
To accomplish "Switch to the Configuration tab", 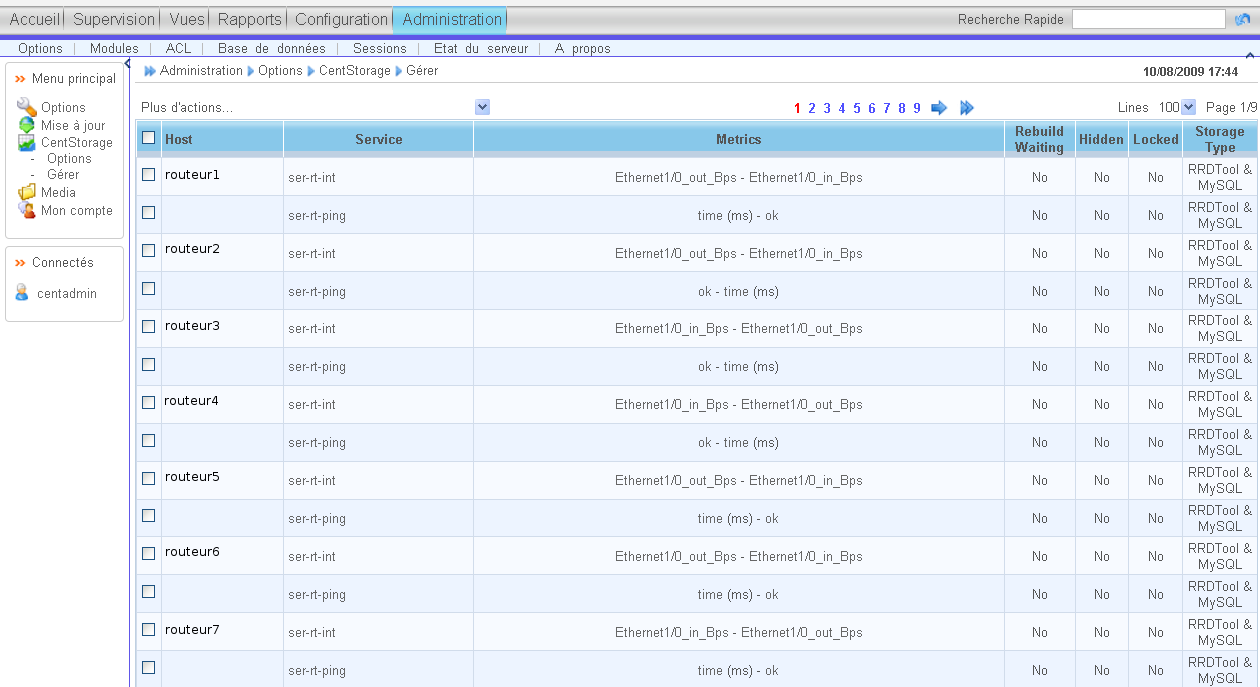I will tap(341, 19).
